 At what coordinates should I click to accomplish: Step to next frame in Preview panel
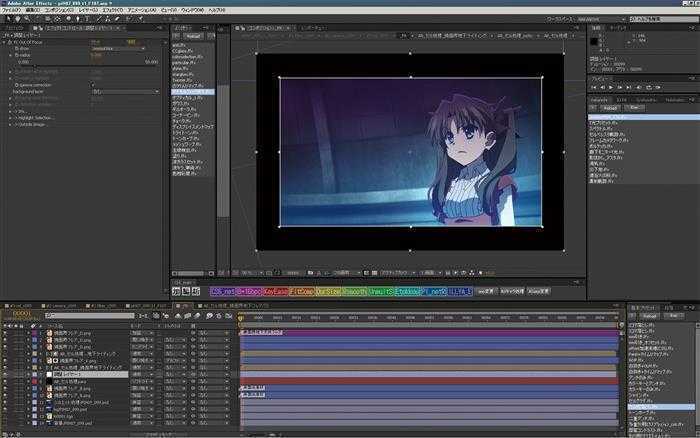[620, 88]
